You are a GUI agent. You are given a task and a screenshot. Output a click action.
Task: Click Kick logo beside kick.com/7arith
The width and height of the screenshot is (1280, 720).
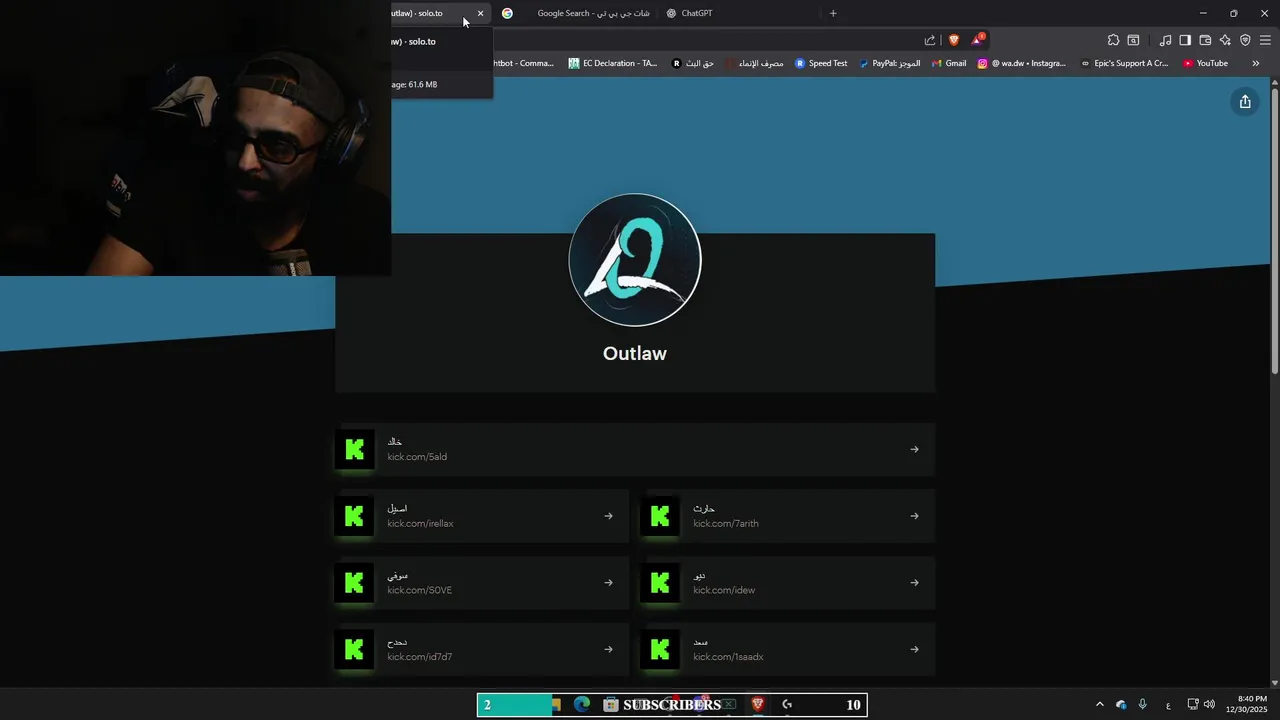point(660,516)
